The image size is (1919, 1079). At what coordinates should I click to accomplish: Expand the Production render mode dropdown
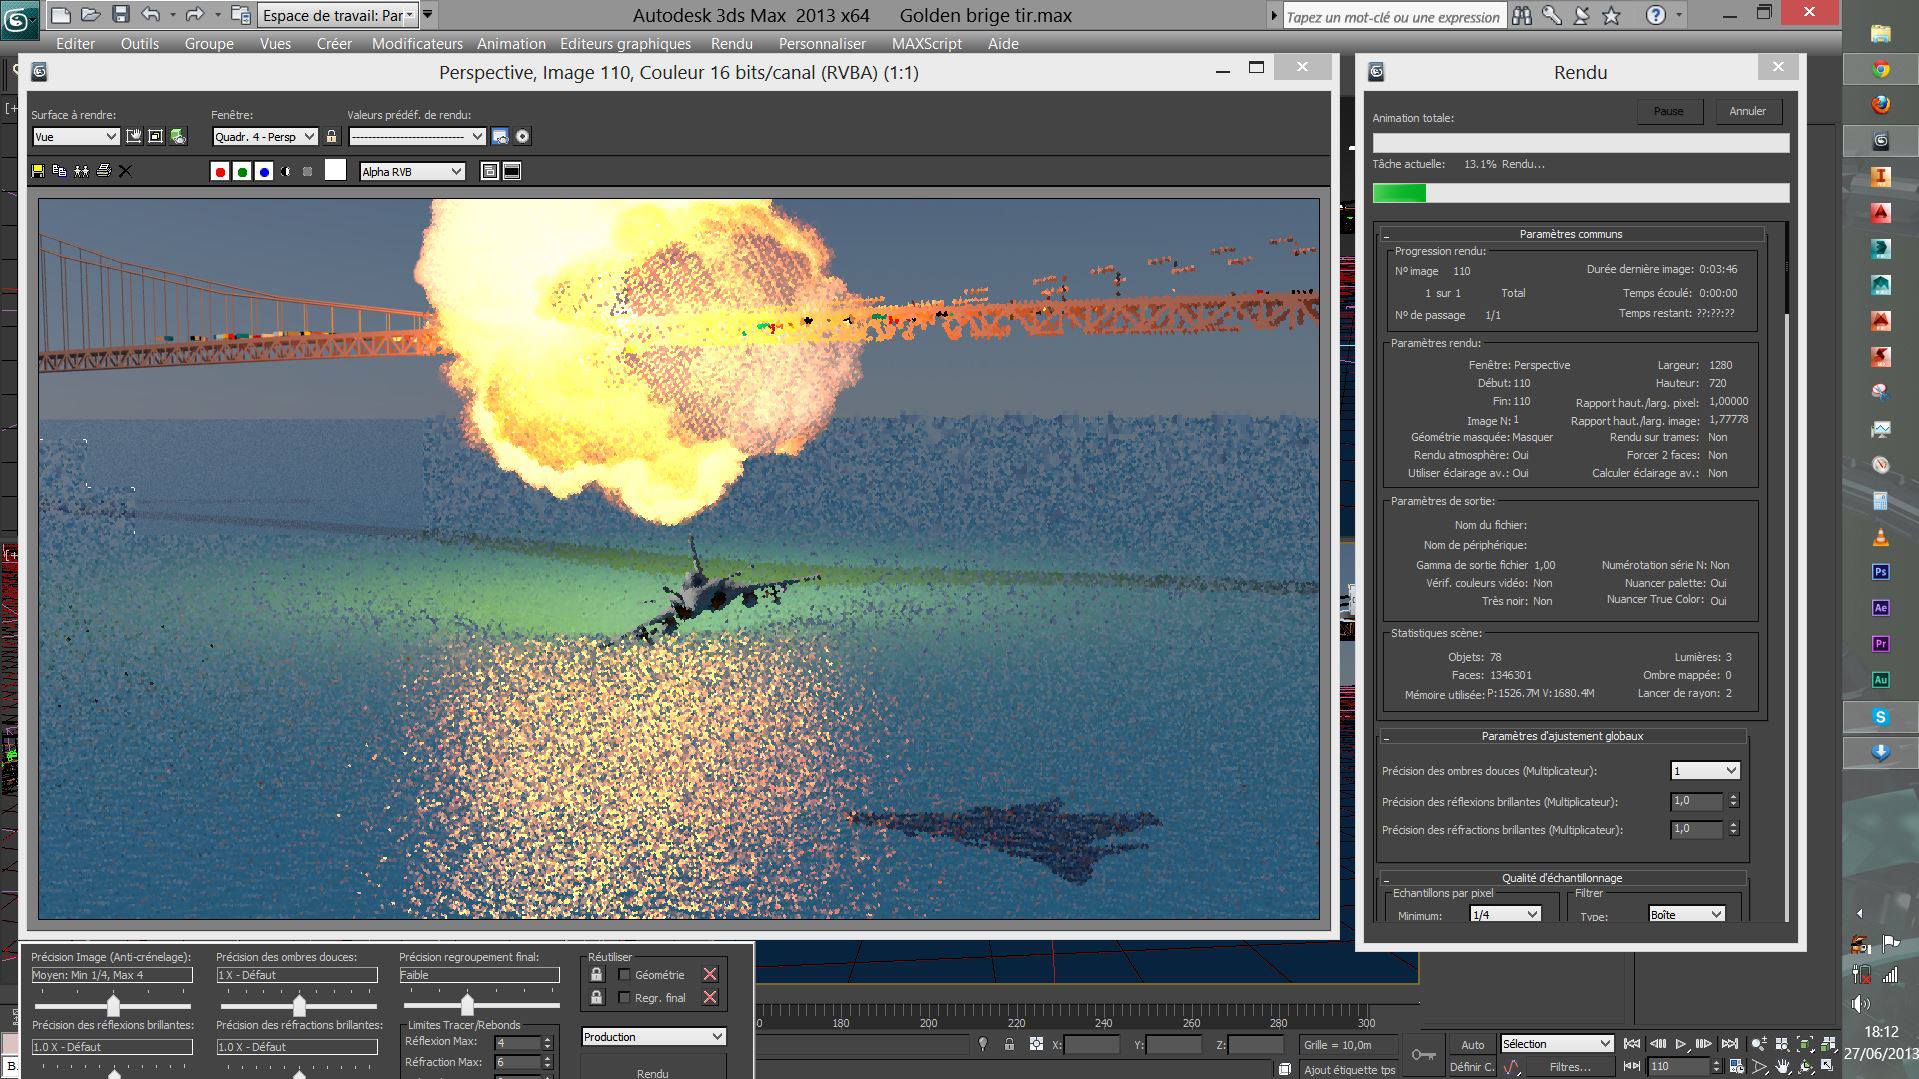pos(653,1037)
